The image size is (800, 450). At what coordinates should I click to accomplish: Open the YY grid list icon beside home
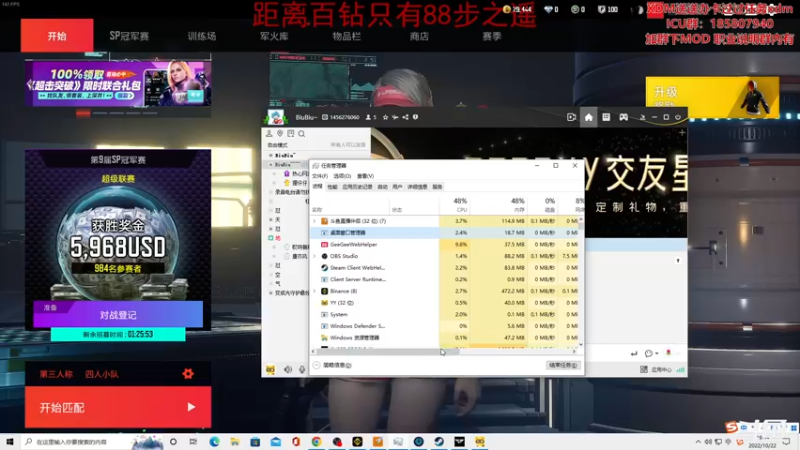click(x=606, y=117)
